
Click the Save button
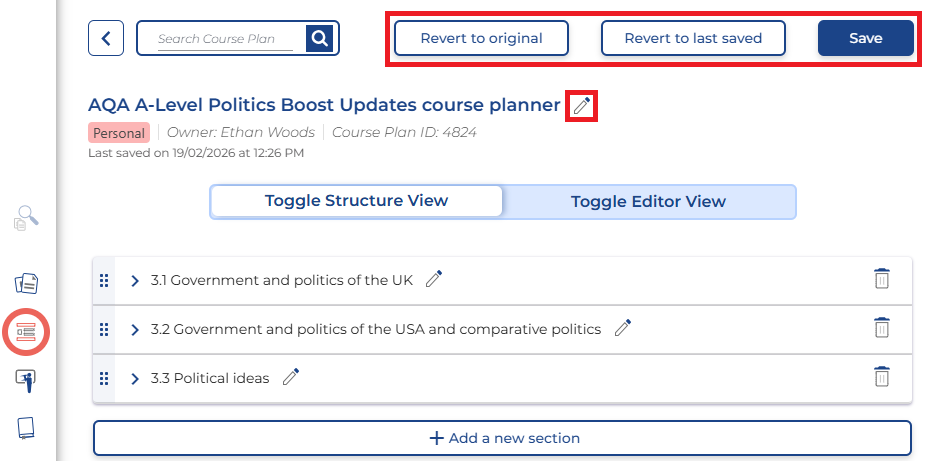coord(865,38)
